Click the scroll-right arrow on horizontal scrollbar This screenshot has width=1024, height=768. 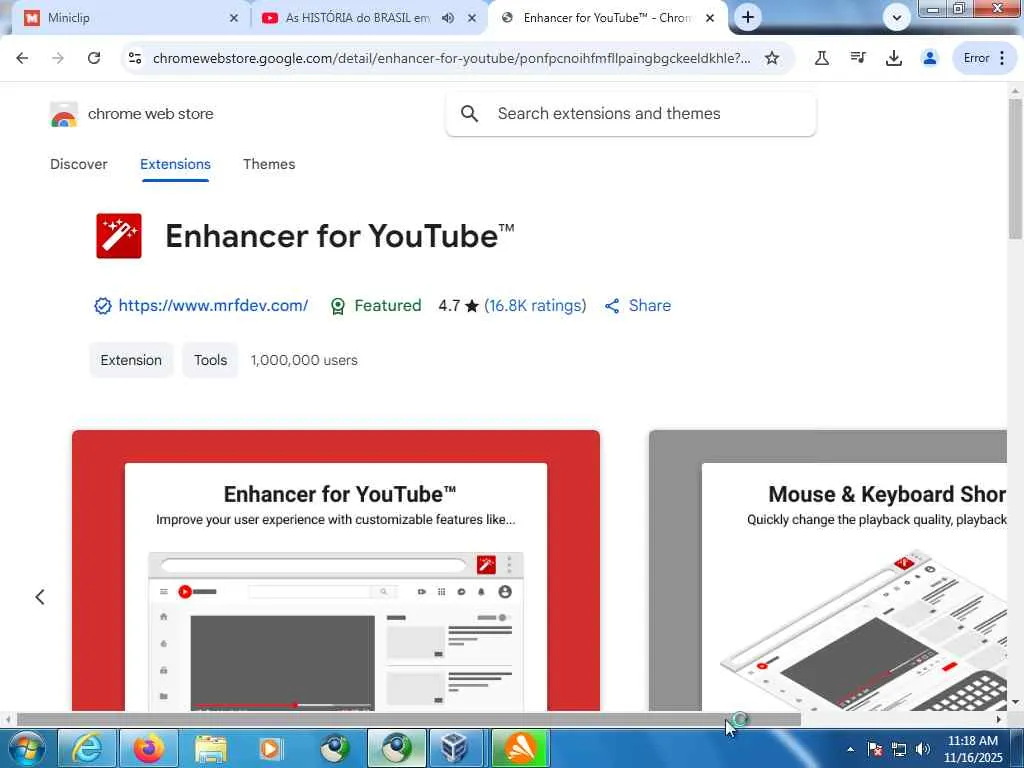pos(999,719)
